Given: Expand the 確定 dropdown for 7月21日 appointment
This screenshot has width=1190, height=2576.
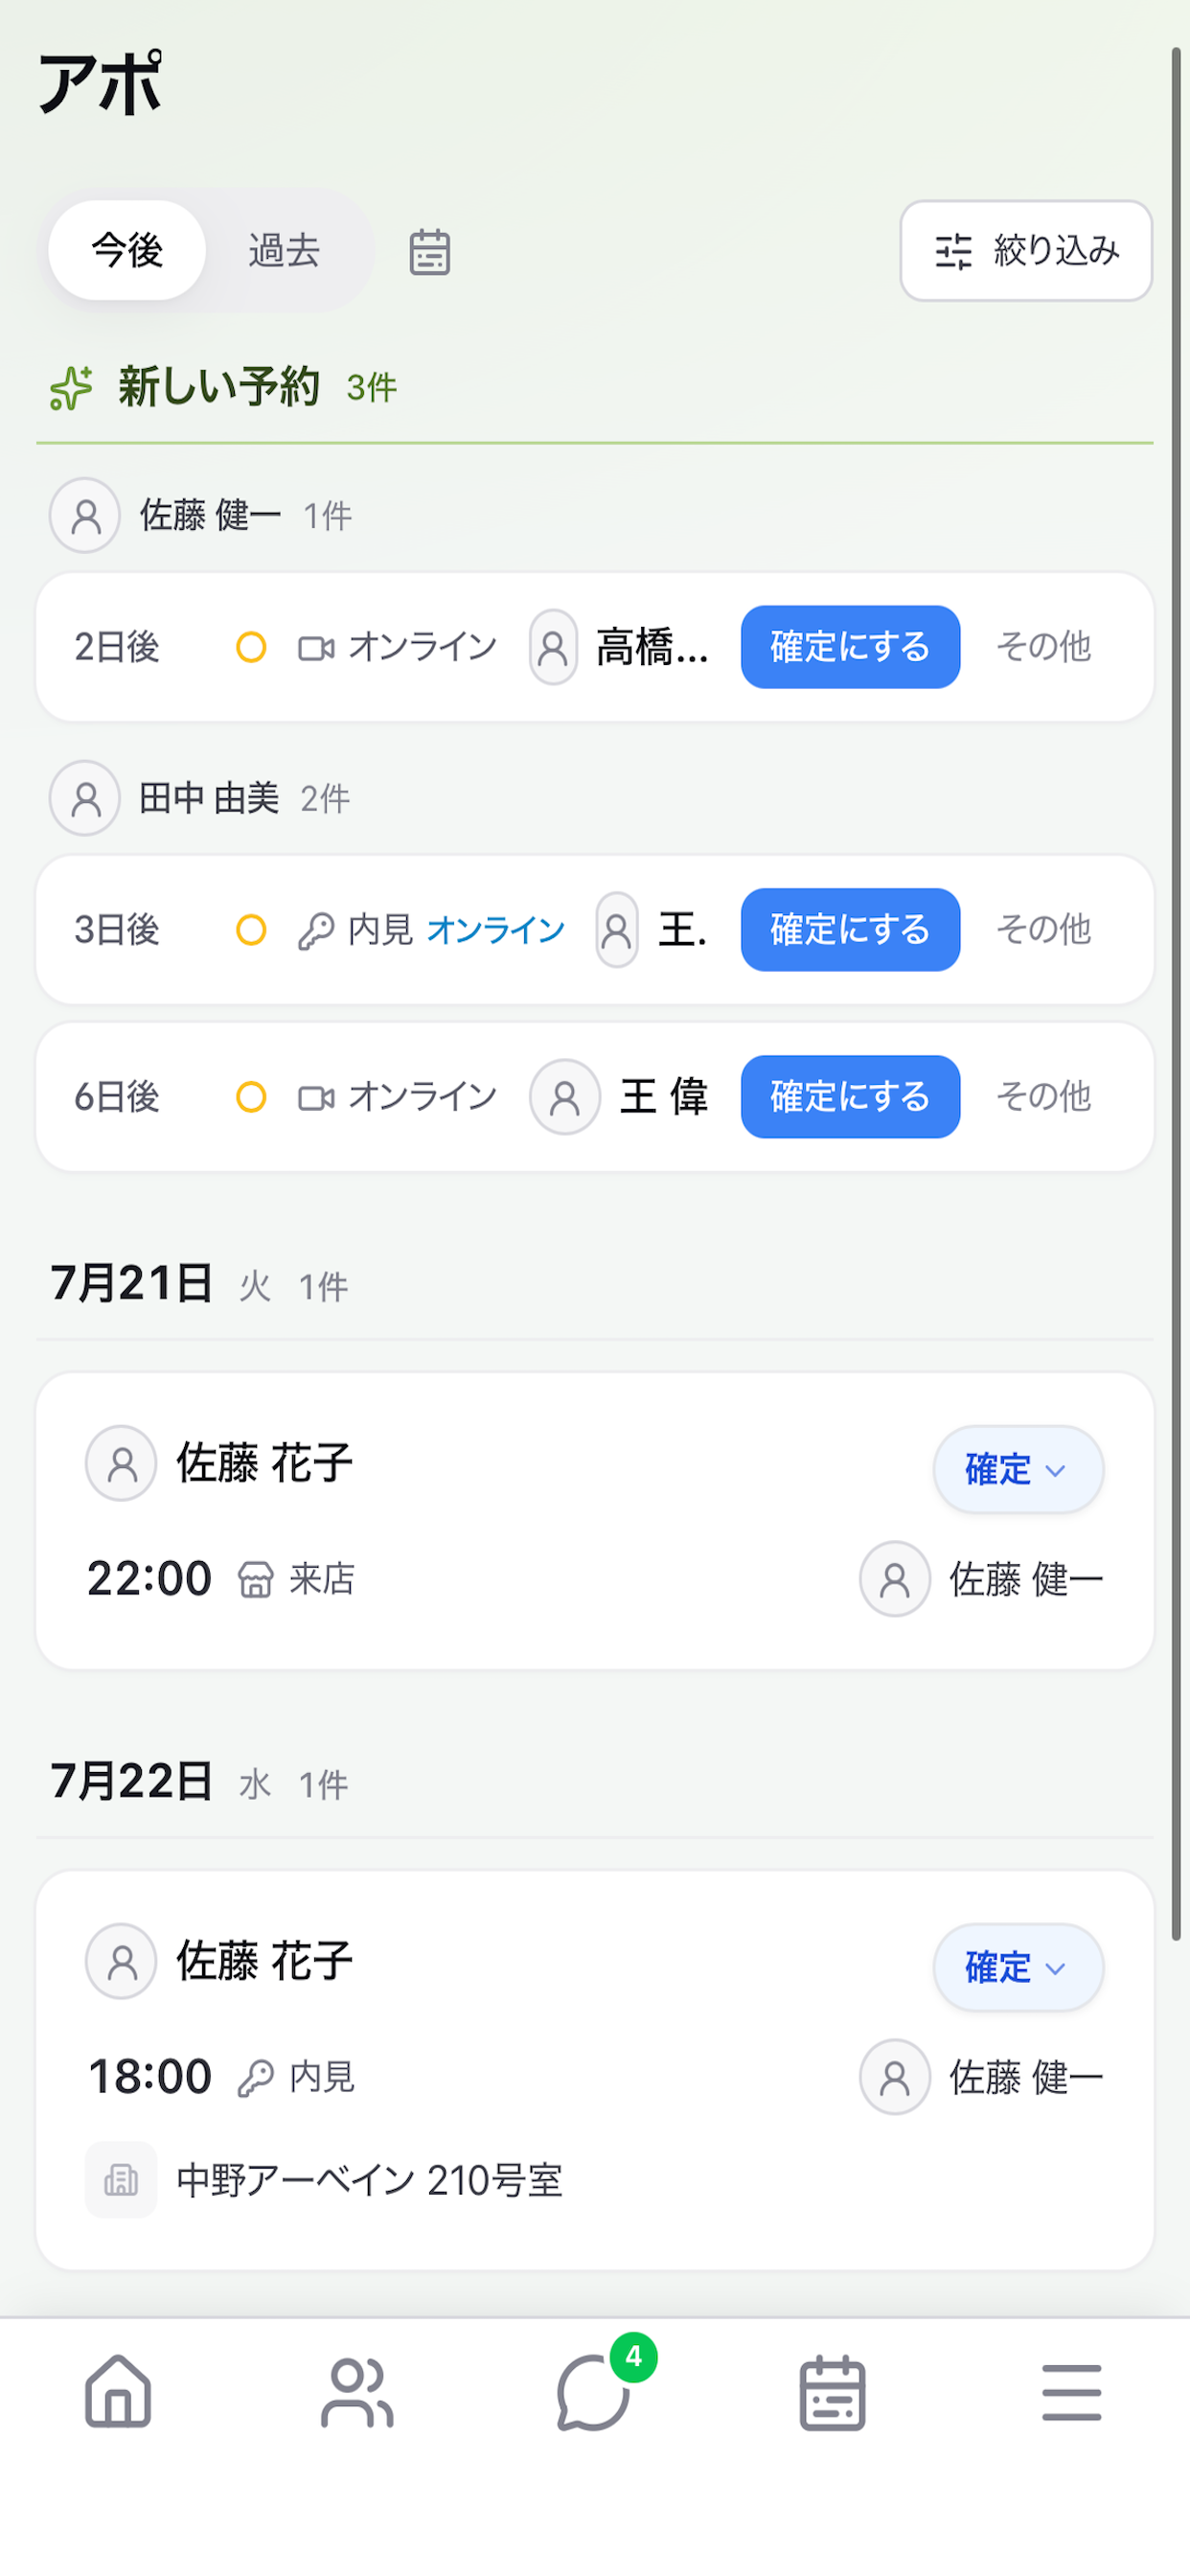Looking at the screenshot, I should [1018, 1469].
